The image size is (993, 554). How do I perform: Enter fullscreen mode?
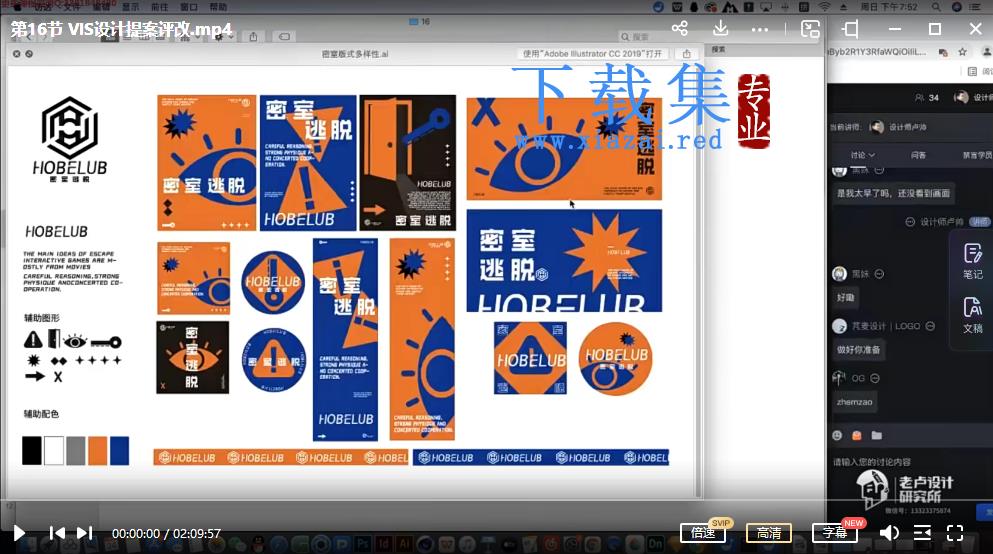[x=955, y=533]
